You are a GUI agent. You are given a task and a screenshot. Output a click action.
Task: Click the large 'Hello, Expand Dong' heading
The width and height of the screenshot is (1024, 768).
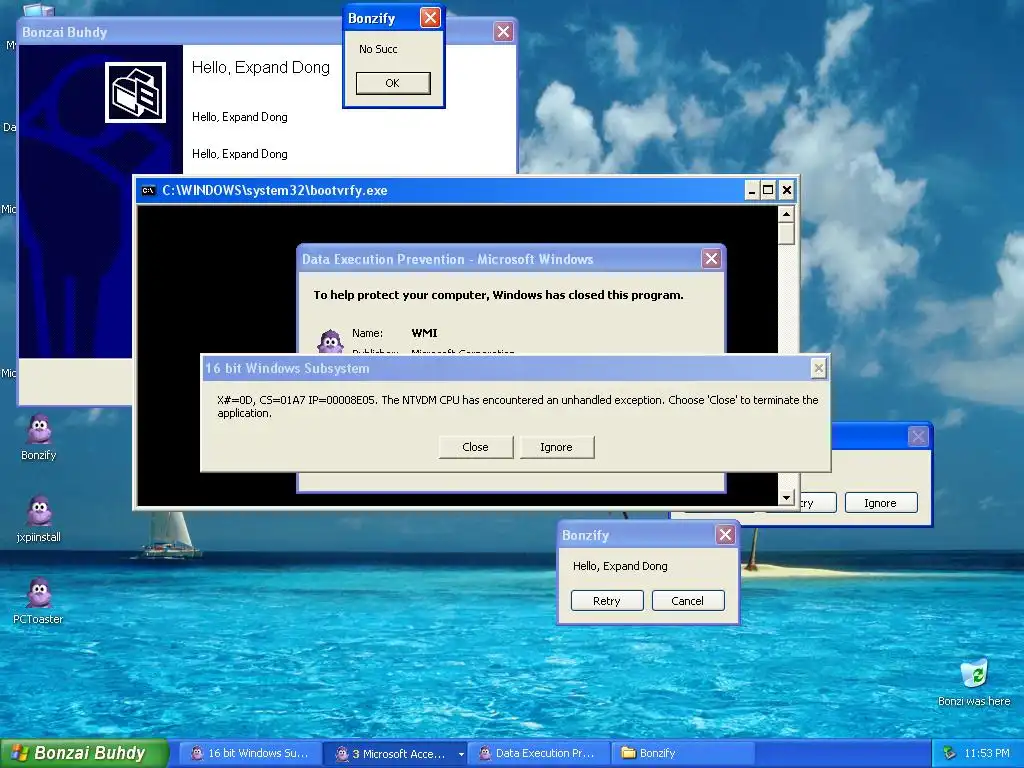click(x=261, y=67)
